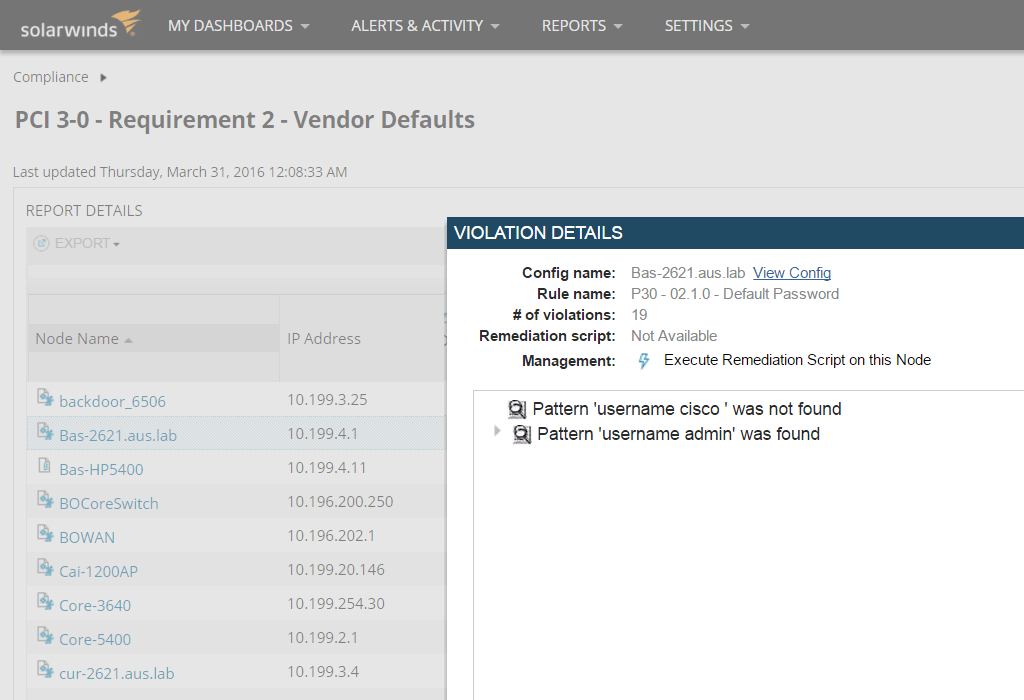Expand the Compliance breadcrumb arrow
The height and width of the screenshot is (700, 1024).
[x=103, y=78]
